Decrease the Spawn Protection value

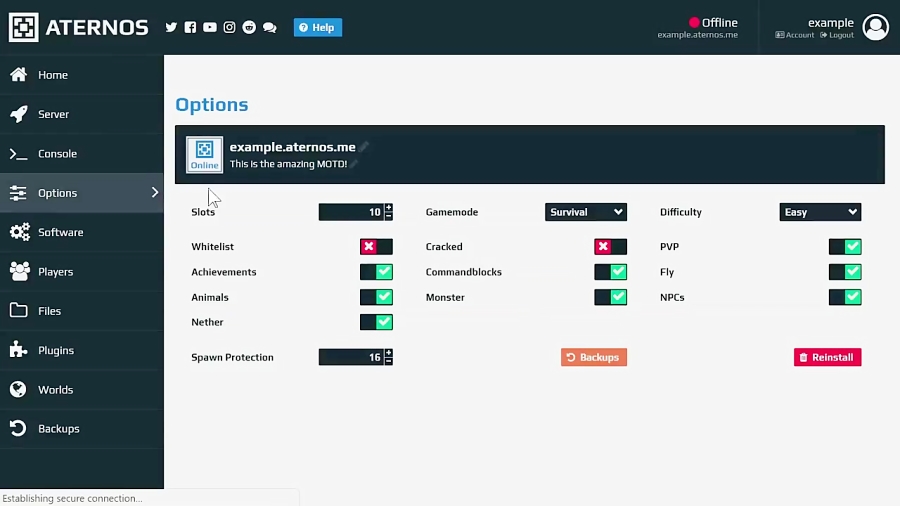pyautogui.click(x=389, y=361)
